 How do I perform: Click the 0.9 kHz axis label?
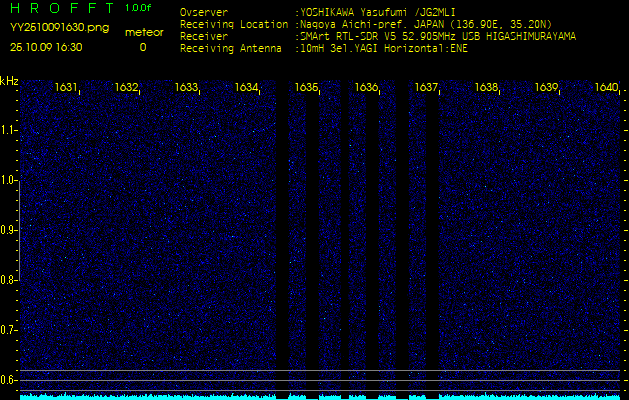[x=7, y=230]
